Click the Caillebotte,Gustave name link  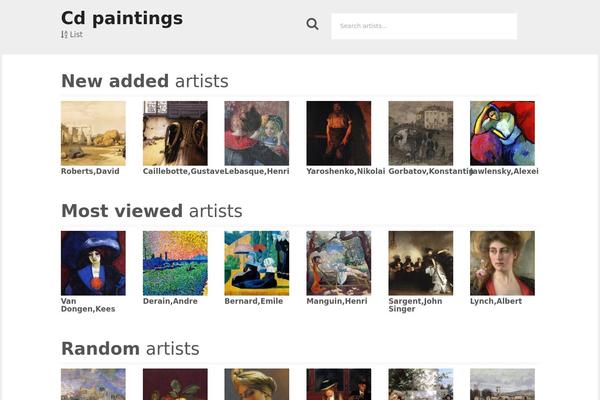[x=183, y=171]
